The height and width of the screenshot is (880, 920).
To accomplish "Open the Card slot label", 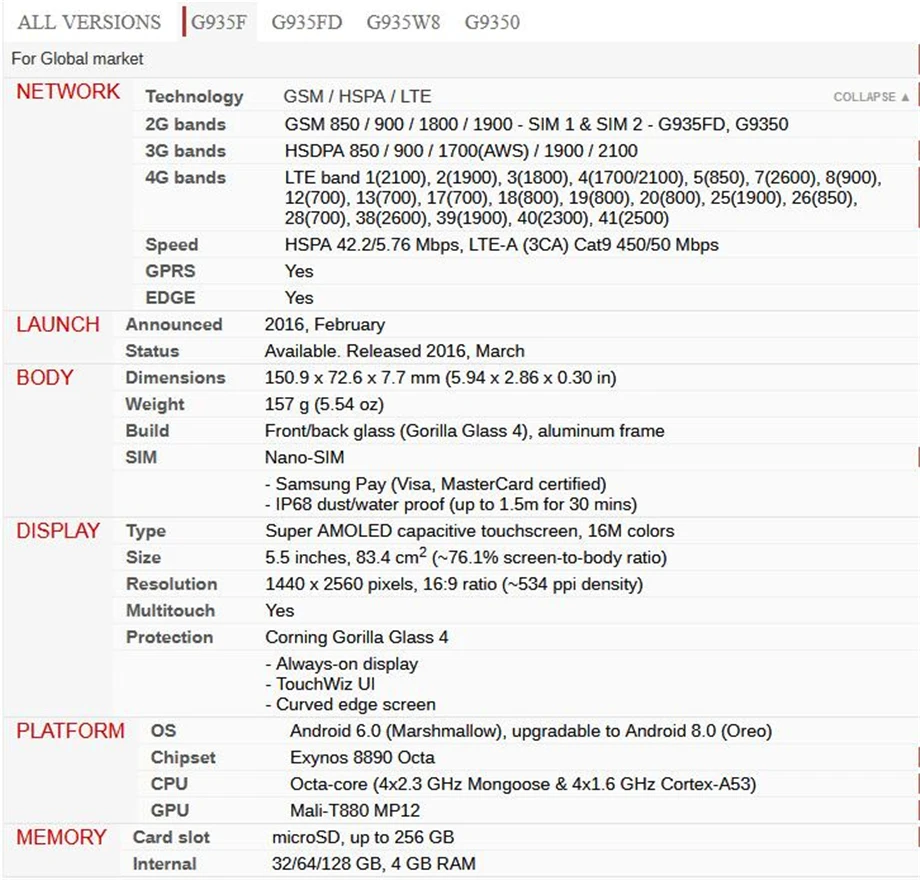I will [171, 837].
